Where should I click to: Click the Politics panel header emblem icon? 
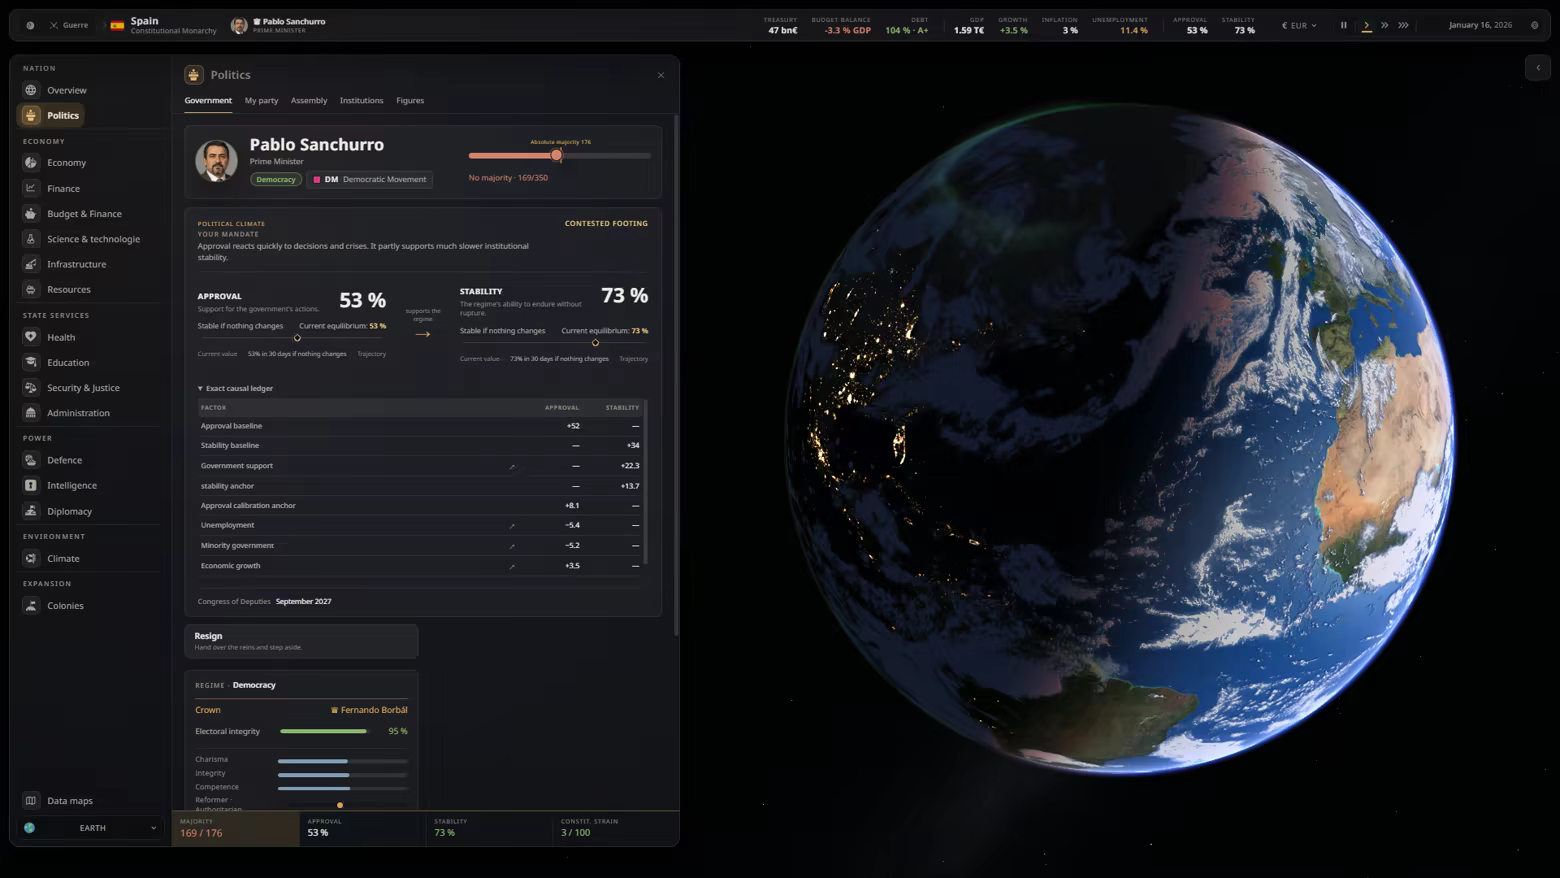(194, 75)
